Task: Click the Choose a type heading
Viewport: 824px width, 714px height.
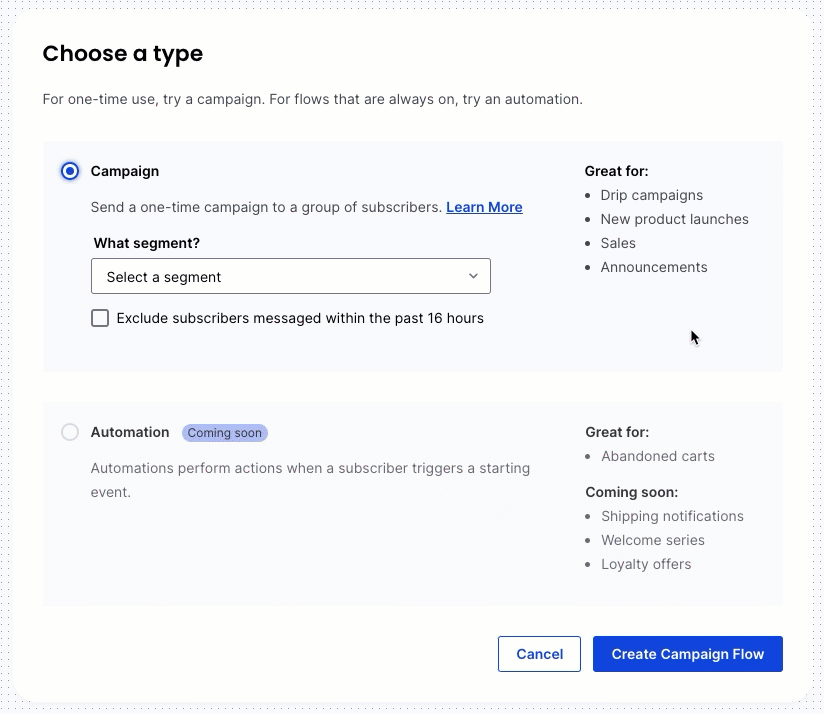Action: coord(122,54)
